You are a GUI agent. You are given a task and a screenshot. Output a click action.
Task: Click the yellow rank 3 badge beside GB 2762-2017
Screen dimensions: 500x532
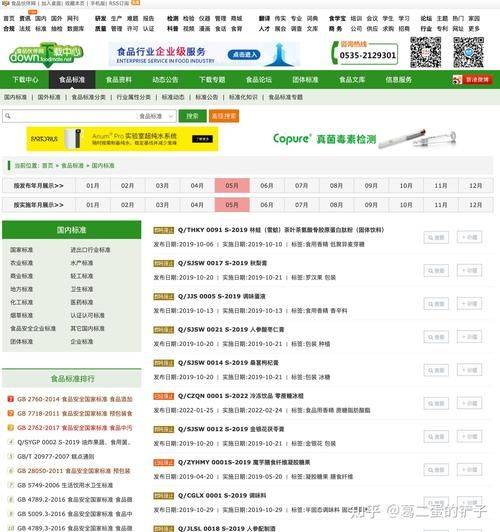(11, 428)
